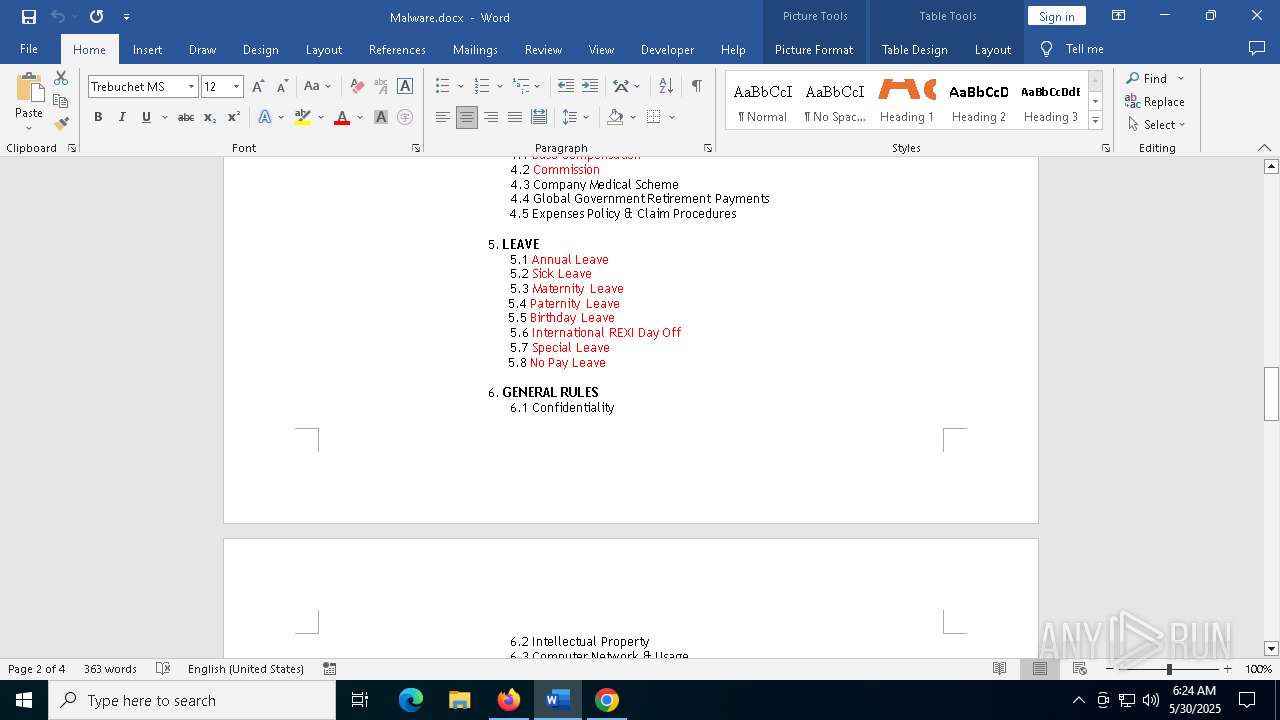Click Replace button
Image resolution: width=1280 pixels, height=720 pixels.
click(x=1155, y=101)
